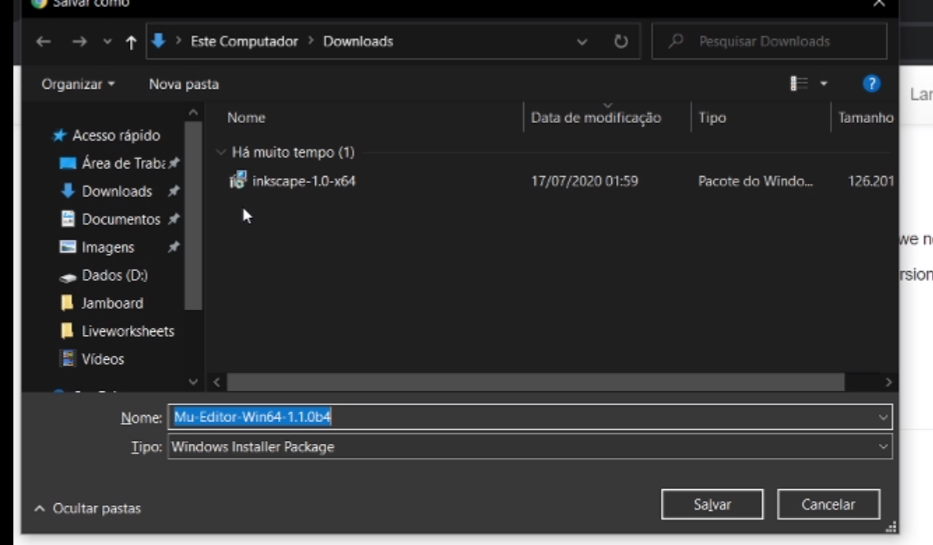
Task: Go back with the left arrow
Action: point(43,42)
